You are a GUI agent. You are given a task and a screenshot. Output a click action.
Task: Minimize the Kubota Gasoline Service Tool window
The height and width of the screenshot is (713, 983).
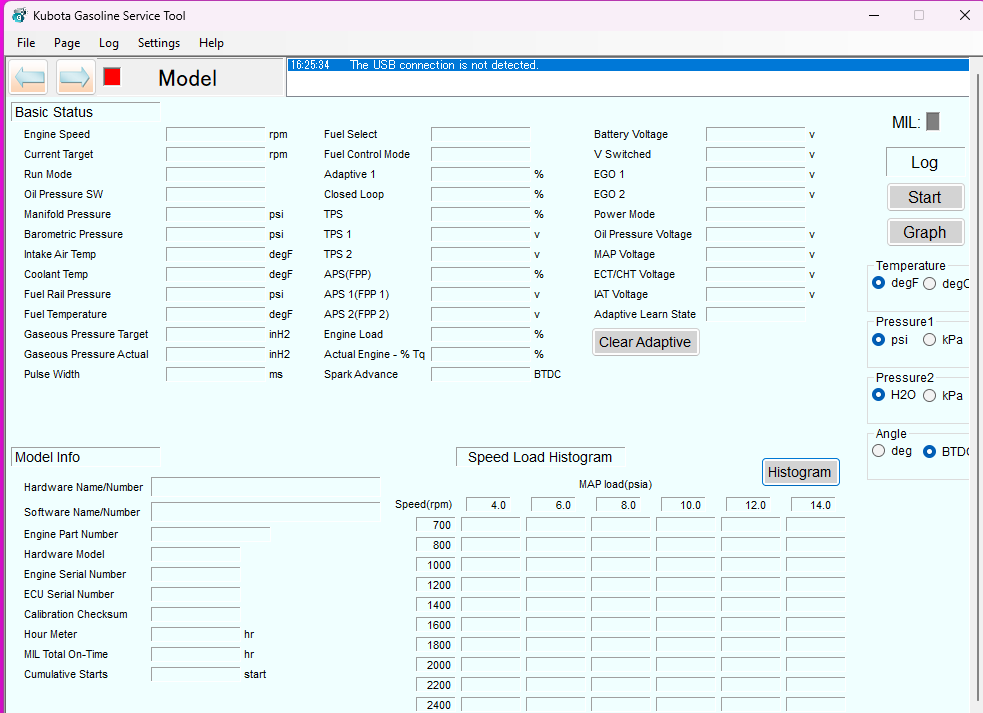[875, 15]
